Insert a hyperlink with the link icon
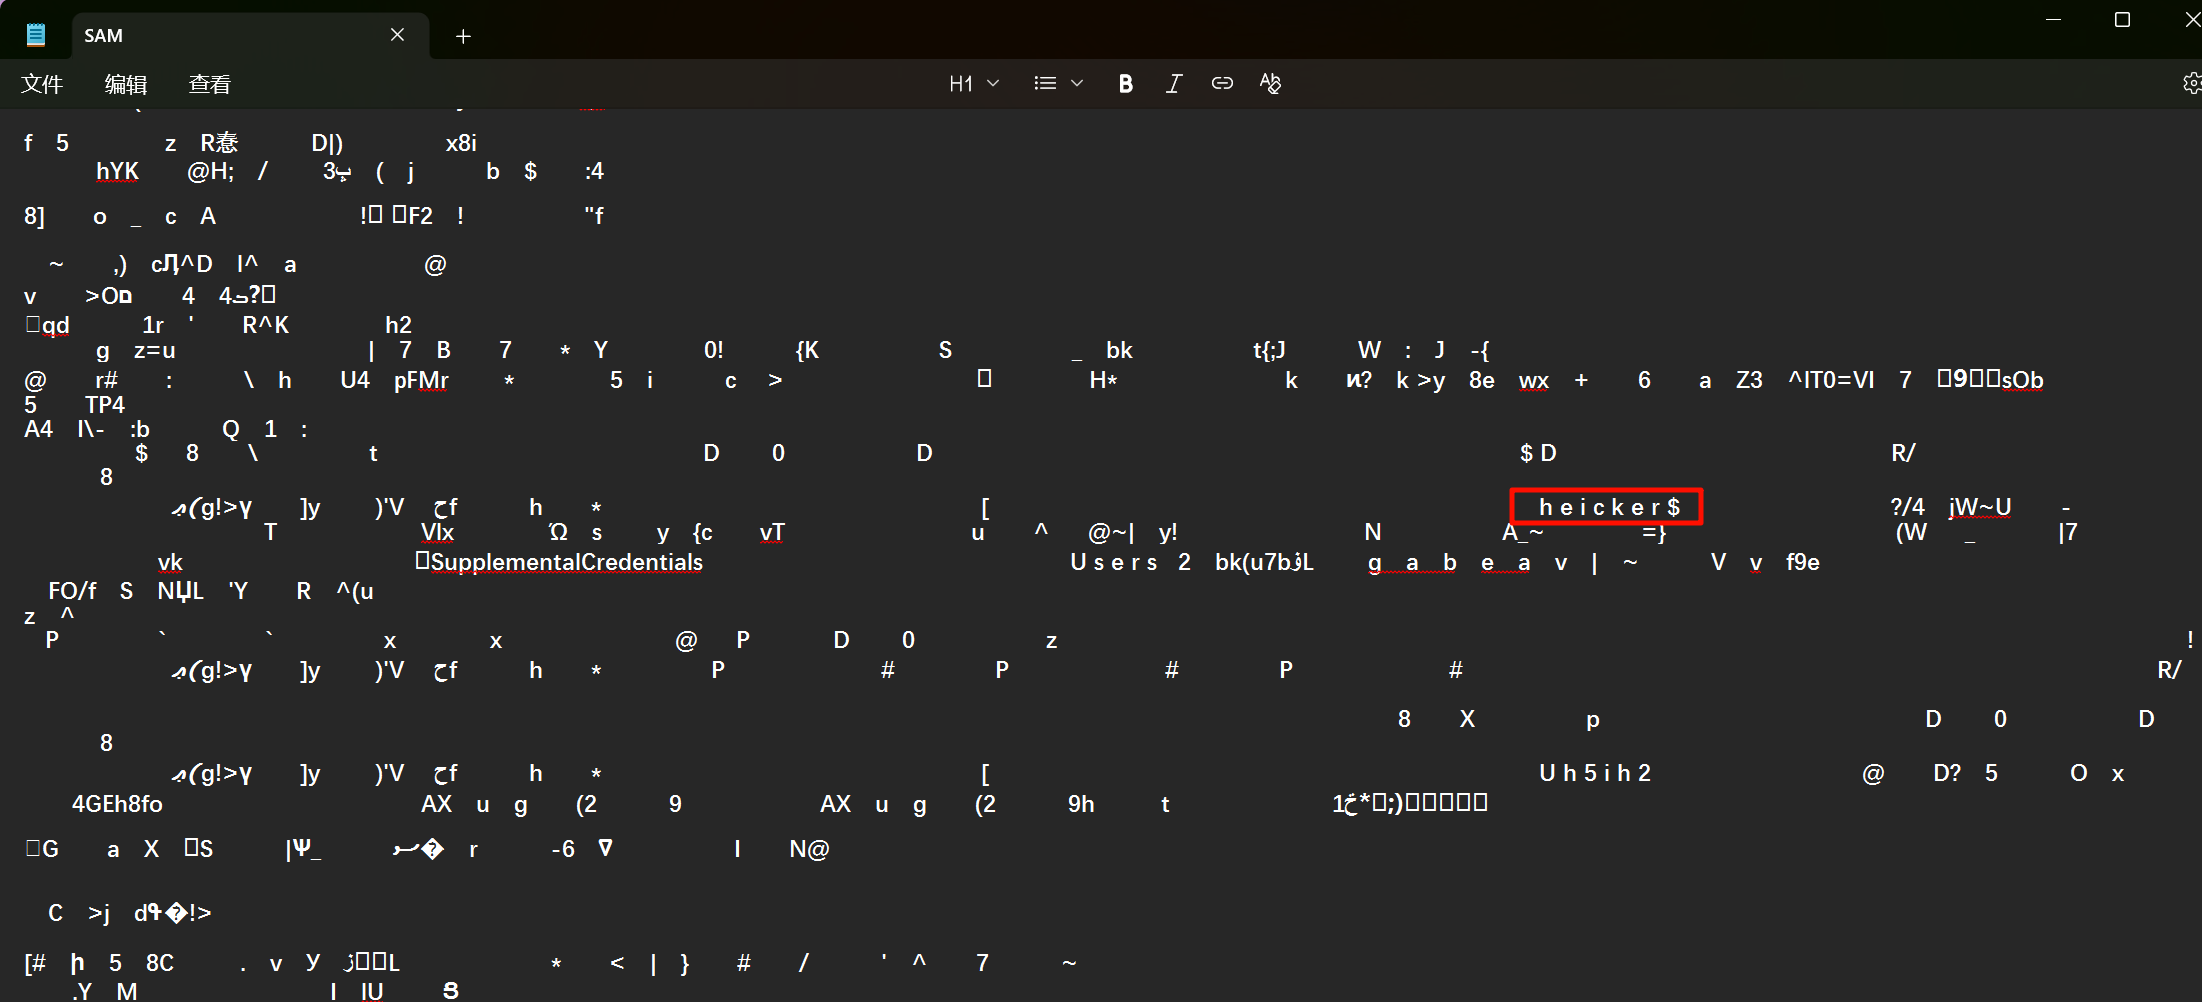Image resolution: width=2202 pixels, height=1002 pixels. tap(1222, 84)
